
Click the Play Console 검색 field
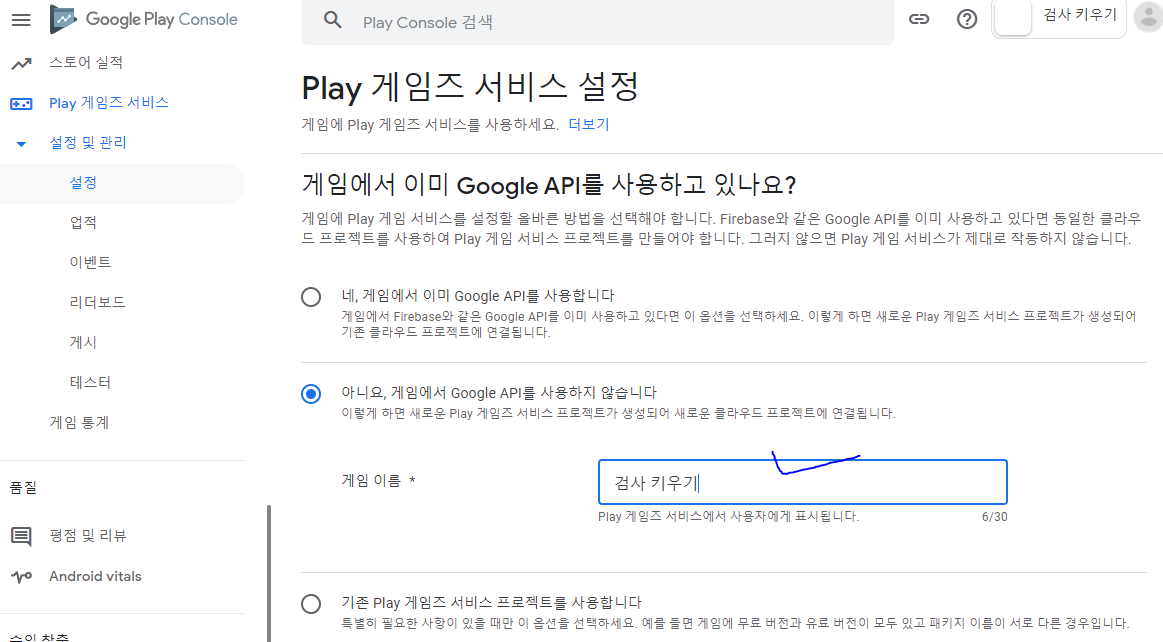coord(597,22)
